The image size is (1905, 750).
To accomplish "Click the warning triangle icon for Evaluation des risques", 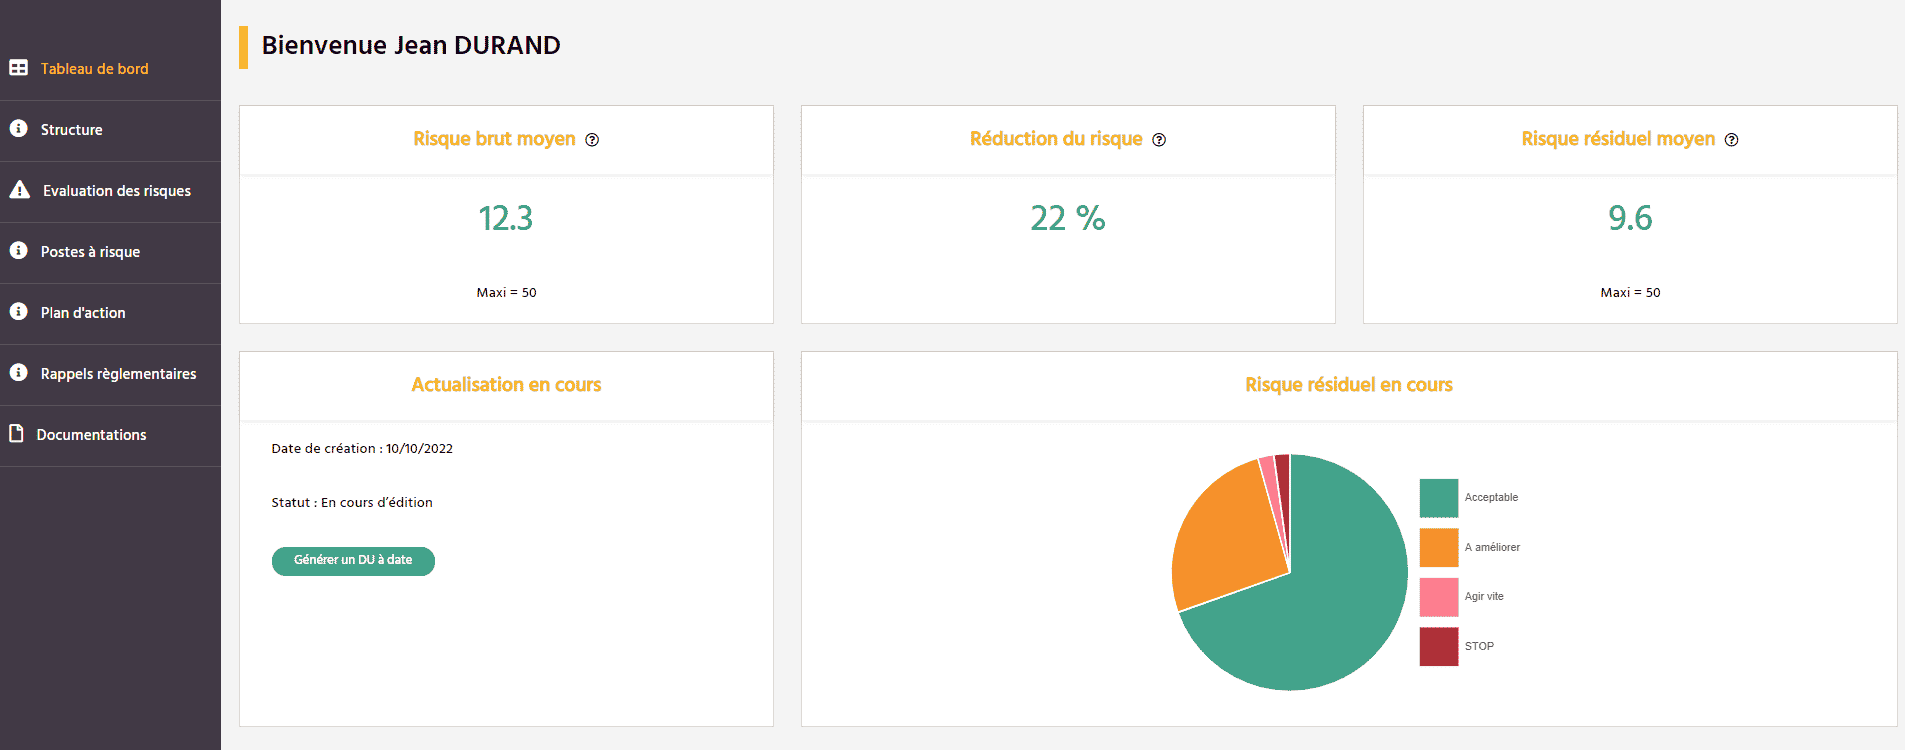I will point(19,190).
